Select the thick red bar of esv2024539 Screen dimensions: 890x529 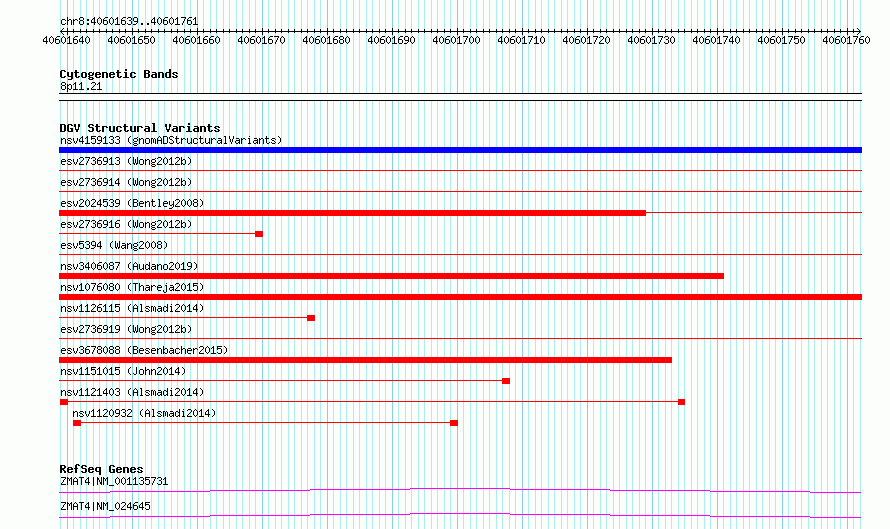point(352,213)
